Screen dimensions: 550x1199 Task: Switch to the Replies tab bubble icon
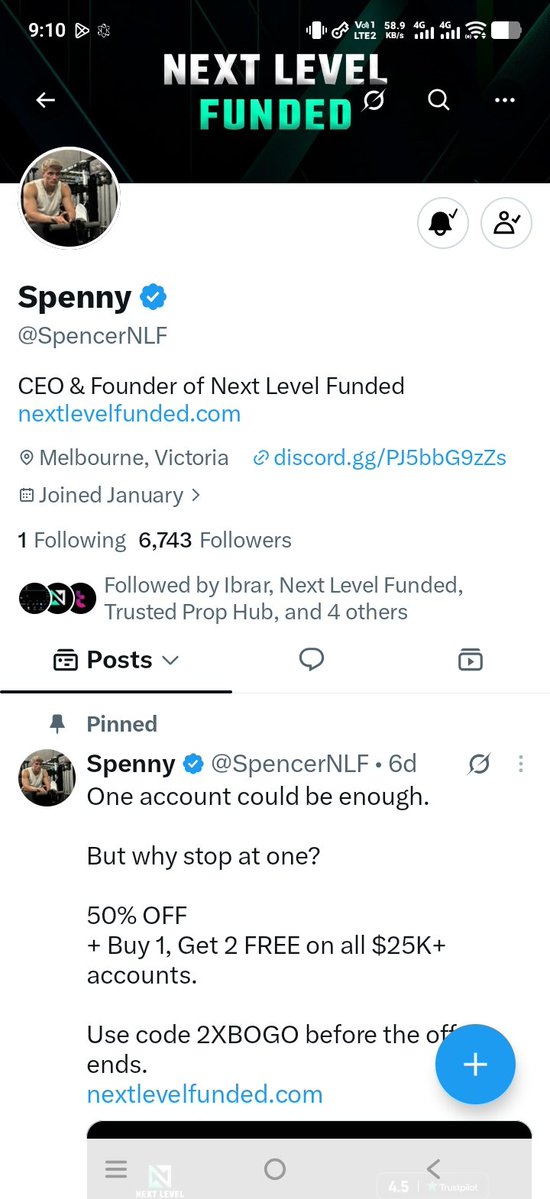(x=311, y=659)
